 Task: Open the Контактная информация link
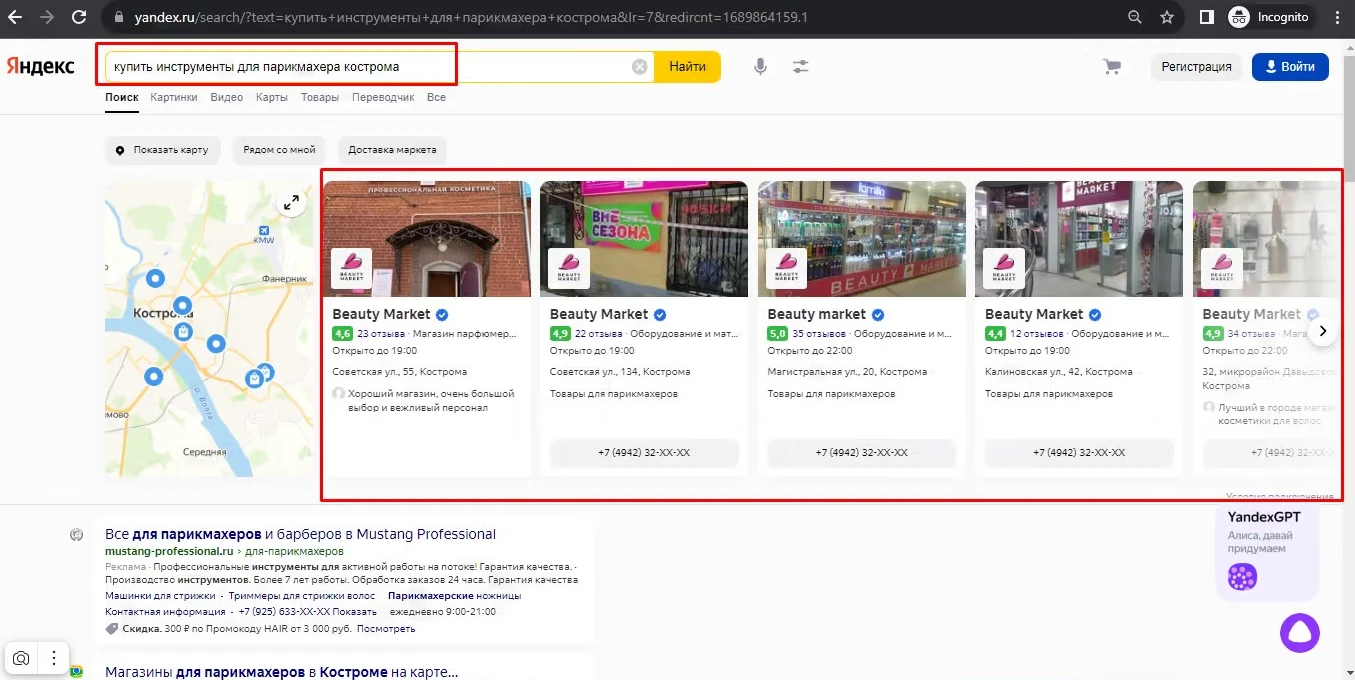[165, 611]
